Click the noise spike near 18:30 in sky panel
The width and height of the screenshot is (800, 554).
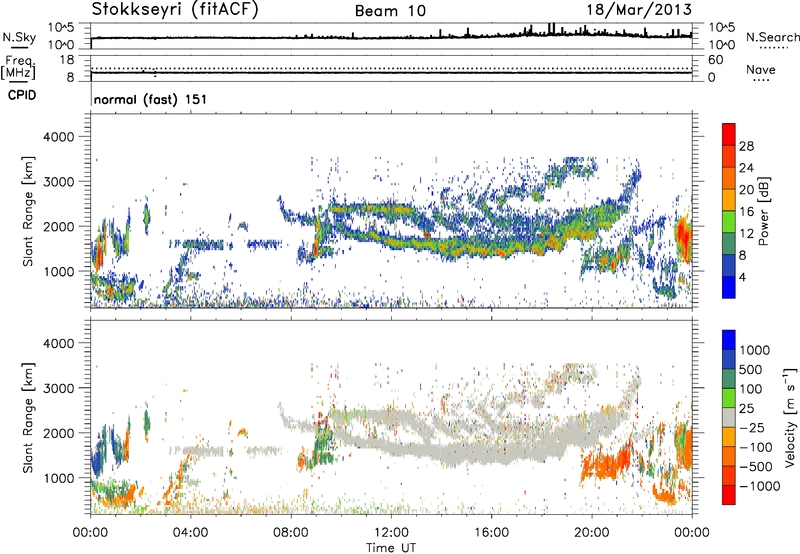tap(551, 29)
